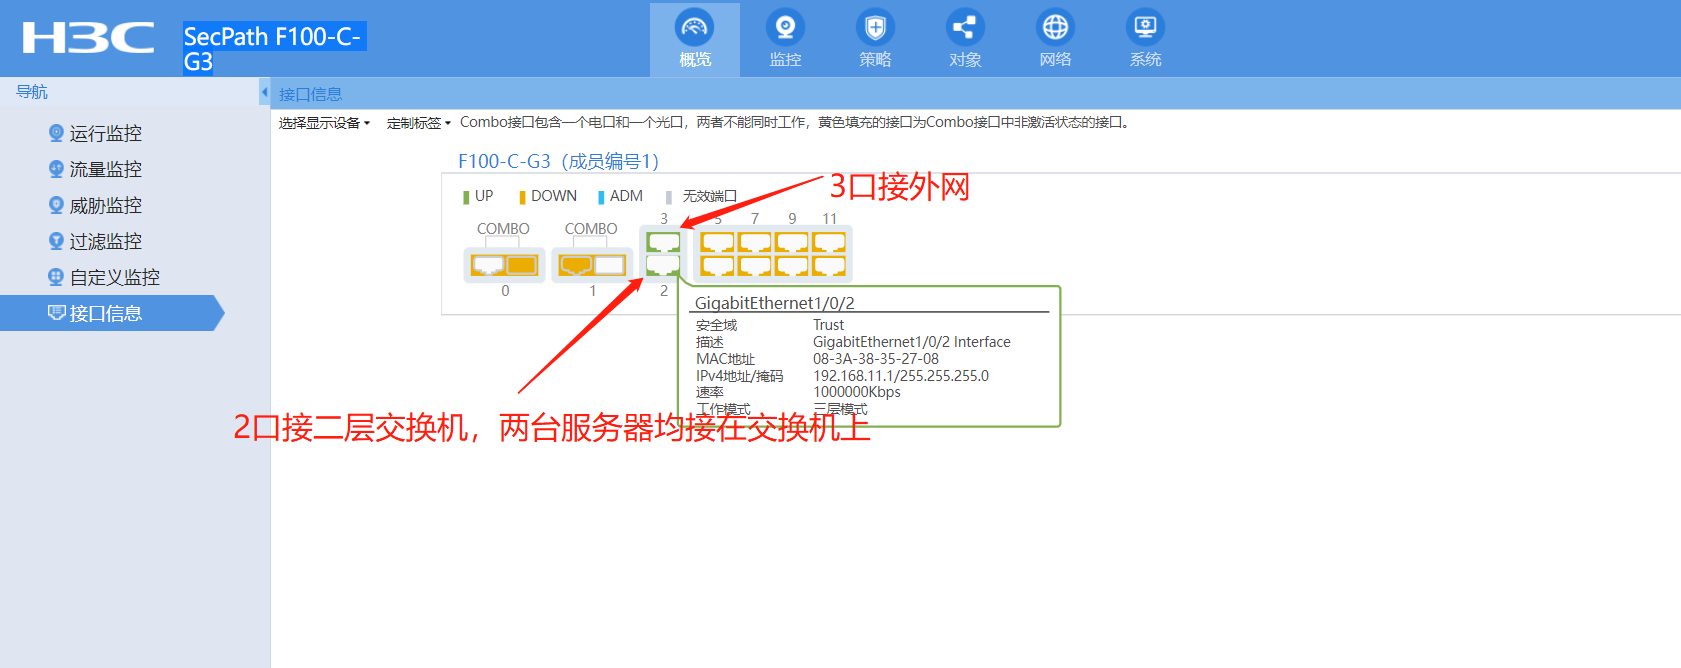Click the monitor icon beside 接口信息
The height and width of the screenshot is (668, 1681).
click(56, 313)
